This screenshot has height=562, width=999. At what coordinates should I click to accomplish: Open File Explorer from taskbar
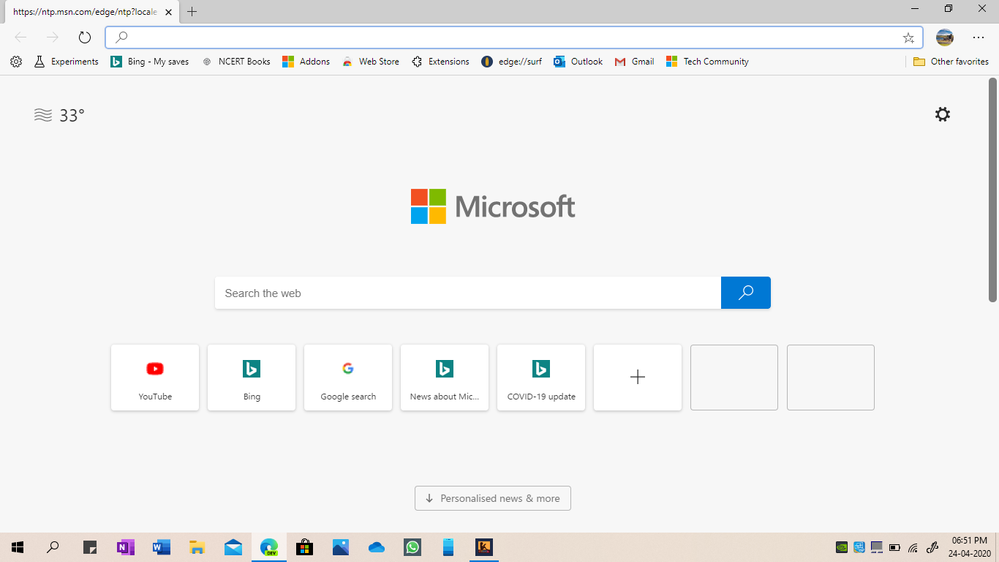(x=197, y=547)
